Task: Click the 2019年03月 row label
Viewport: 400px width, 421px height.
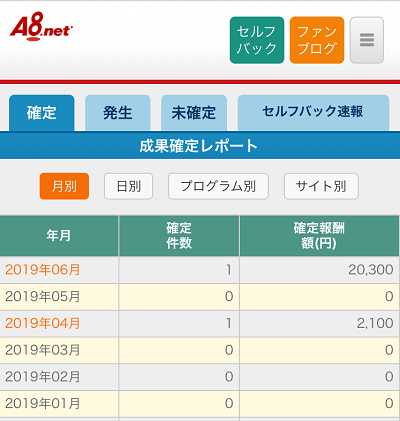Action: [x=43, y=350]
